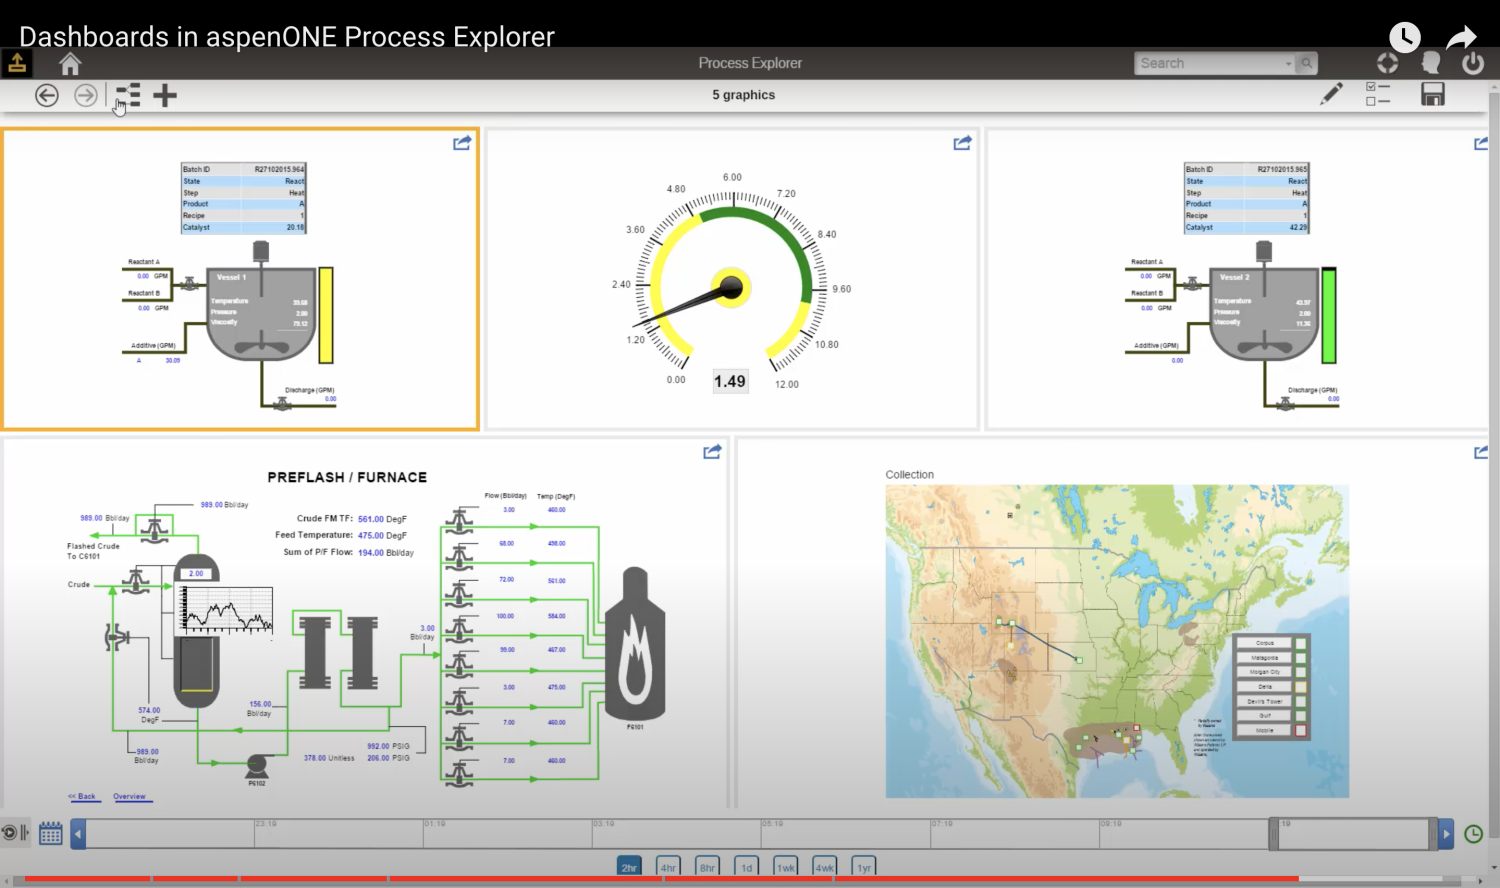Select the 2hr time range tab
Screen dimensions: 1500x888
(x=629, y=867)
